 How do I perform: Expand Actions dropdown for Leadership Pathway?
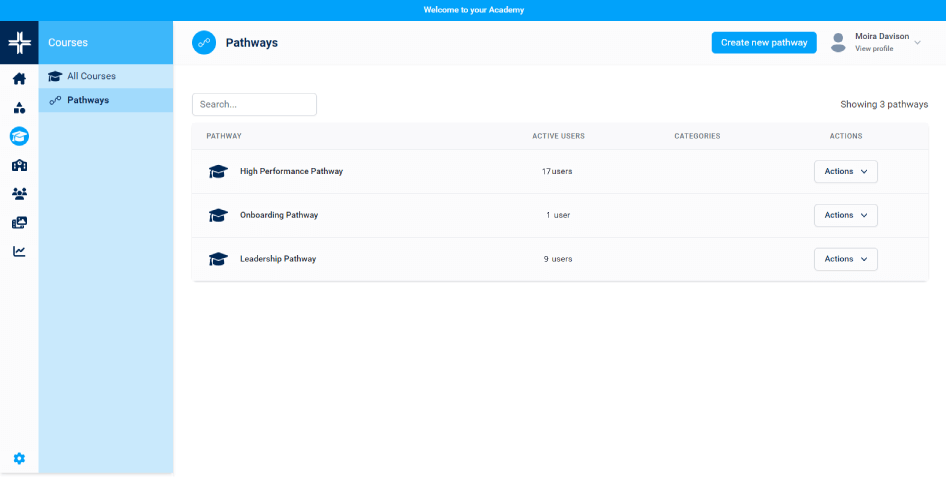click(845, 259)
